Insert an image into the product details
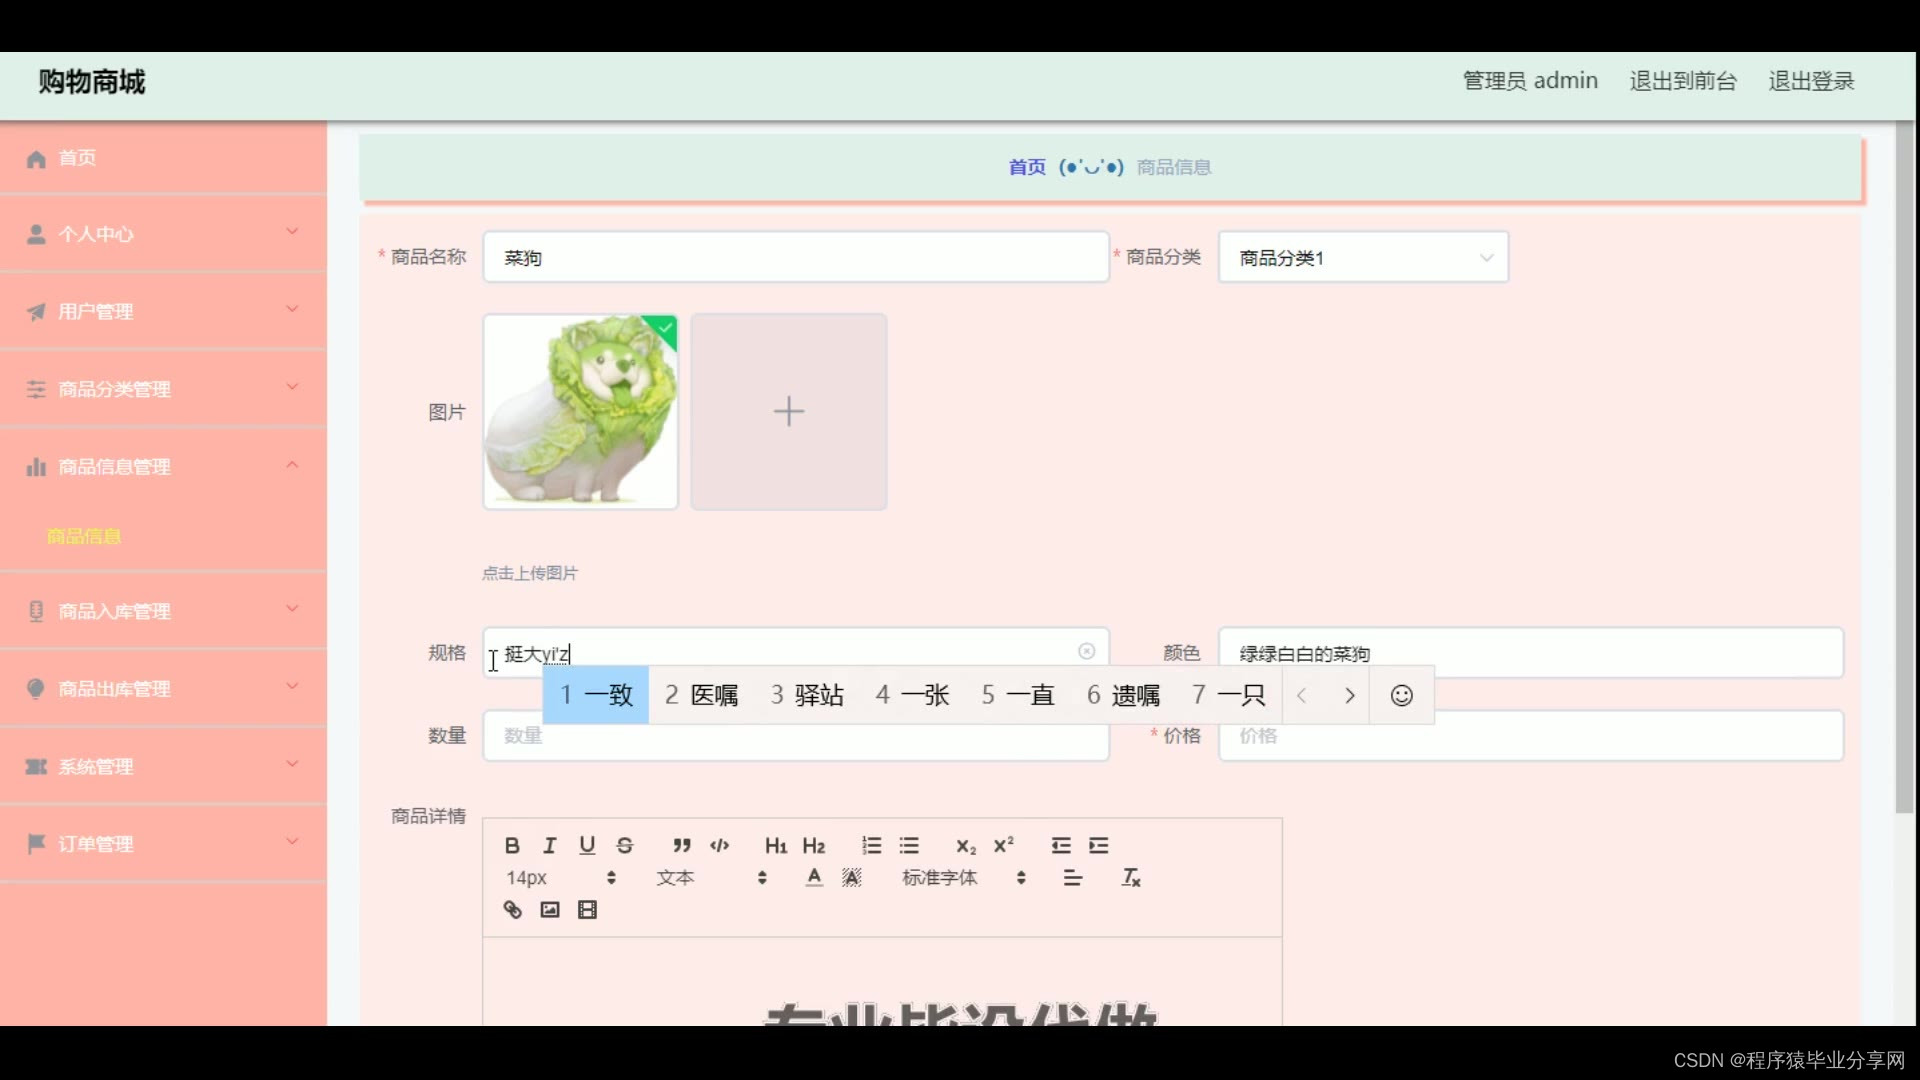 pyautogui.click(x=549, y=910)
